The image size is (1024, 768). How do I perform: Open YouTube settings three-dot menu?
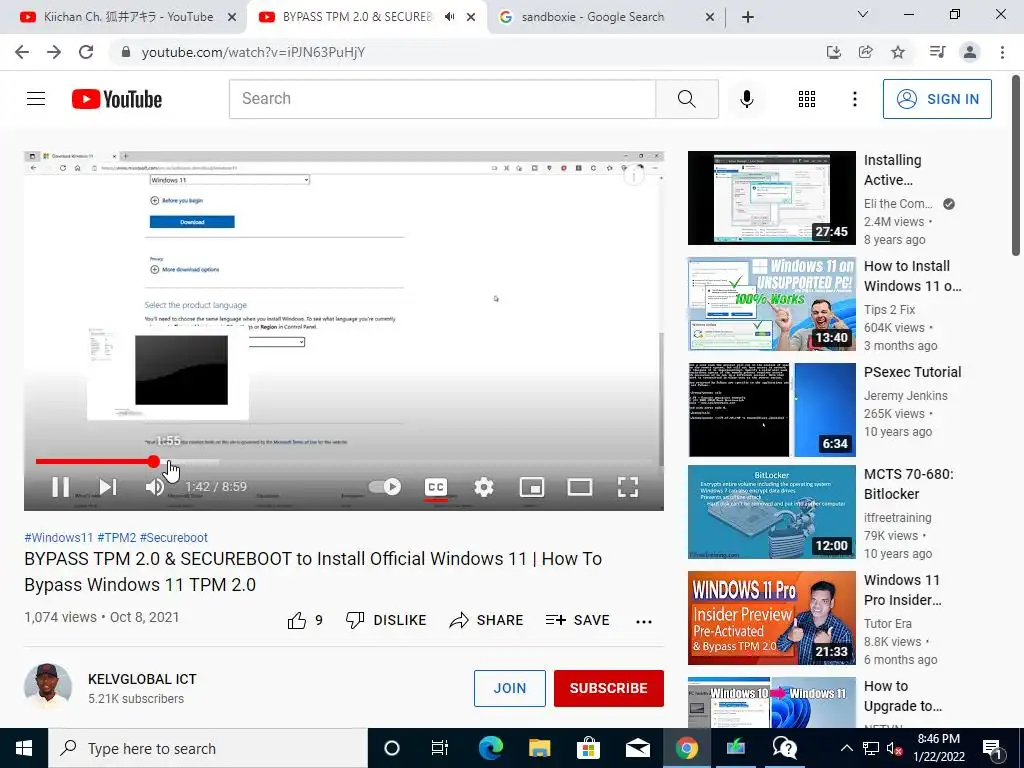pos(855,99)
